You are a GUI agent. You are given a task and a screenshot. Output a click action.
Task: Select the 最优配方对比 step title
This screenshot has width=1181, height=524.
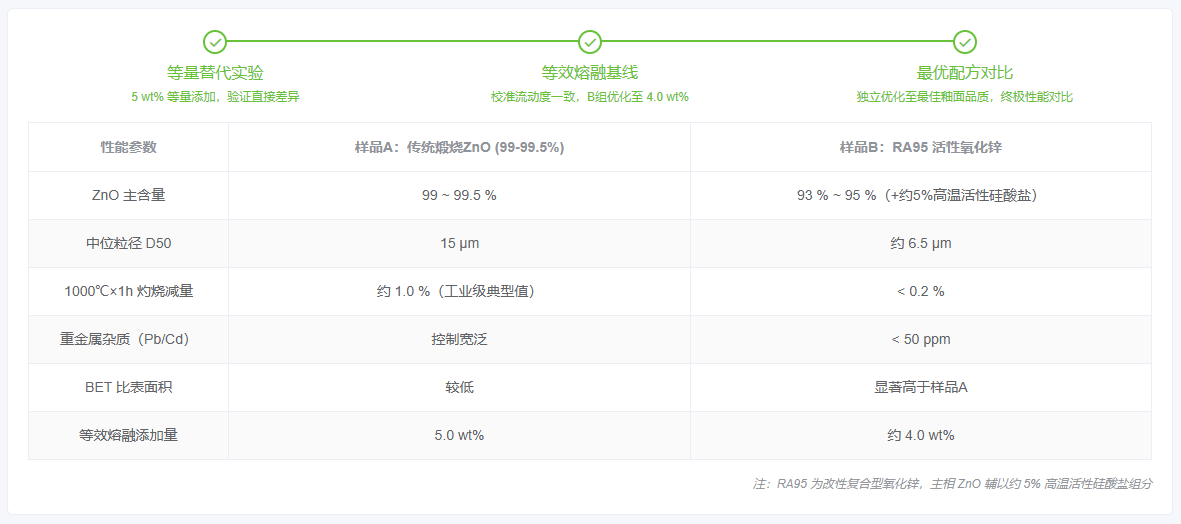click(965, 73)
